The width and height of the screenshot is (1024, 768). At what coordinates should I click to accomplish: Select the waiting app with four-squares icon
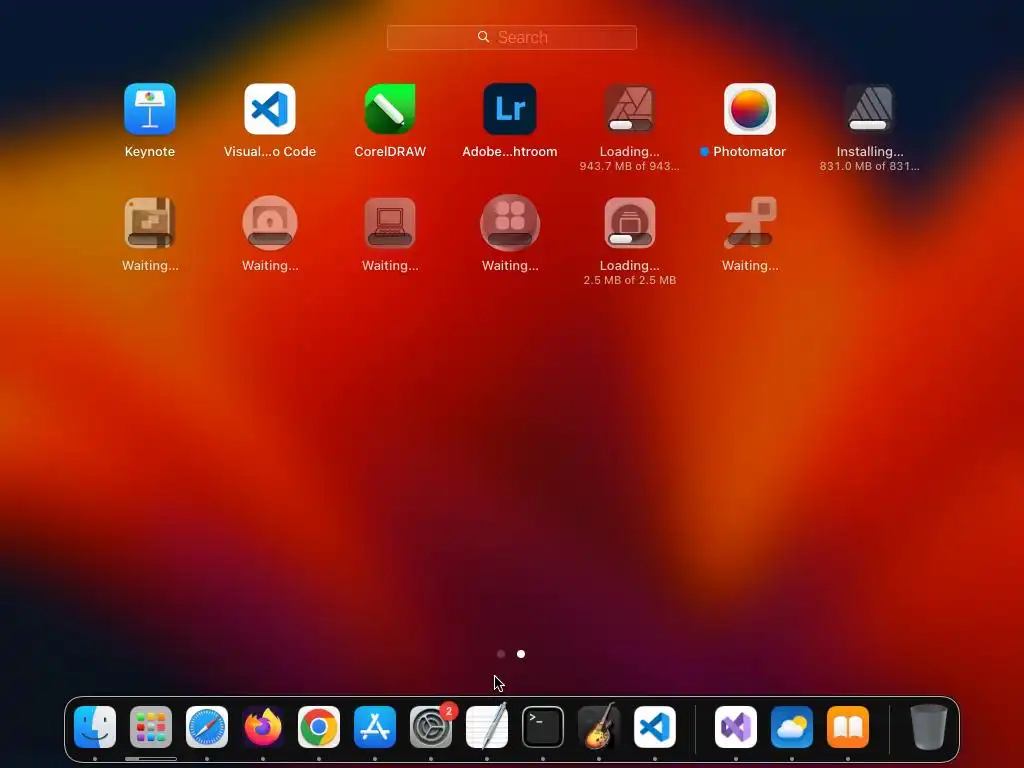(510, 223)
